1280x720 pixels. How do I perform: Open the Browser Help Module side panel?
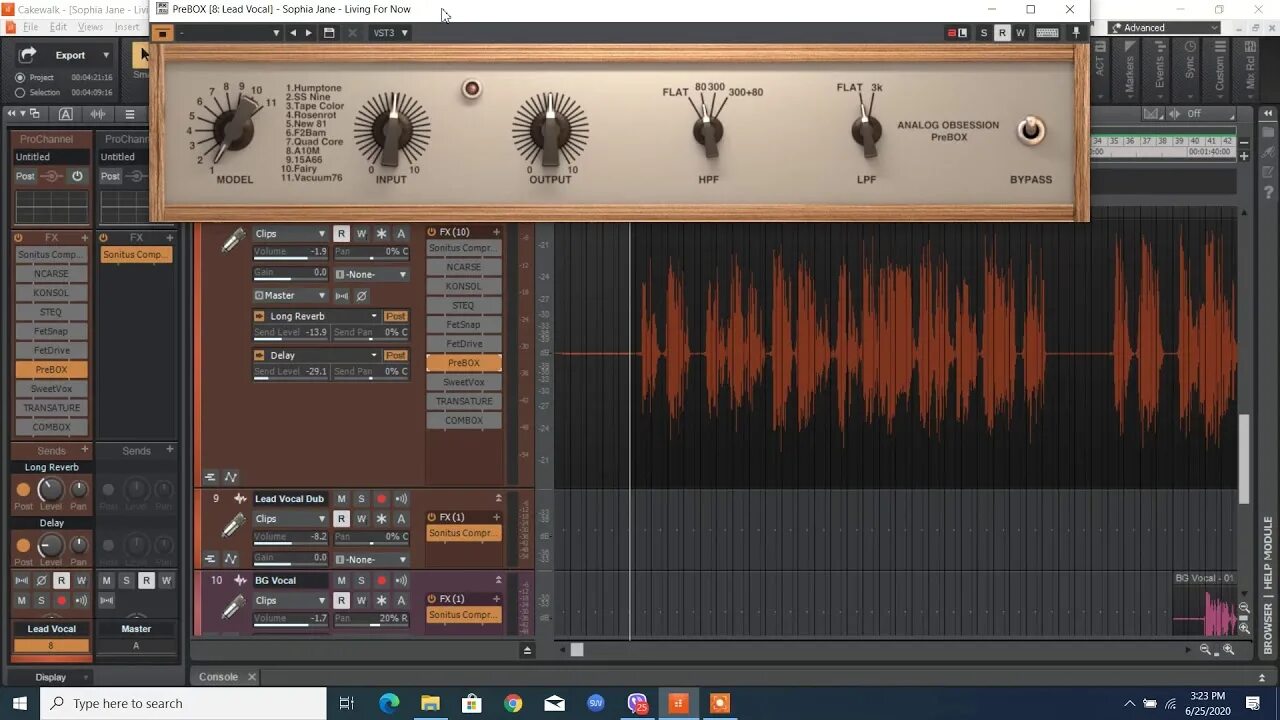coord(1268,586)
